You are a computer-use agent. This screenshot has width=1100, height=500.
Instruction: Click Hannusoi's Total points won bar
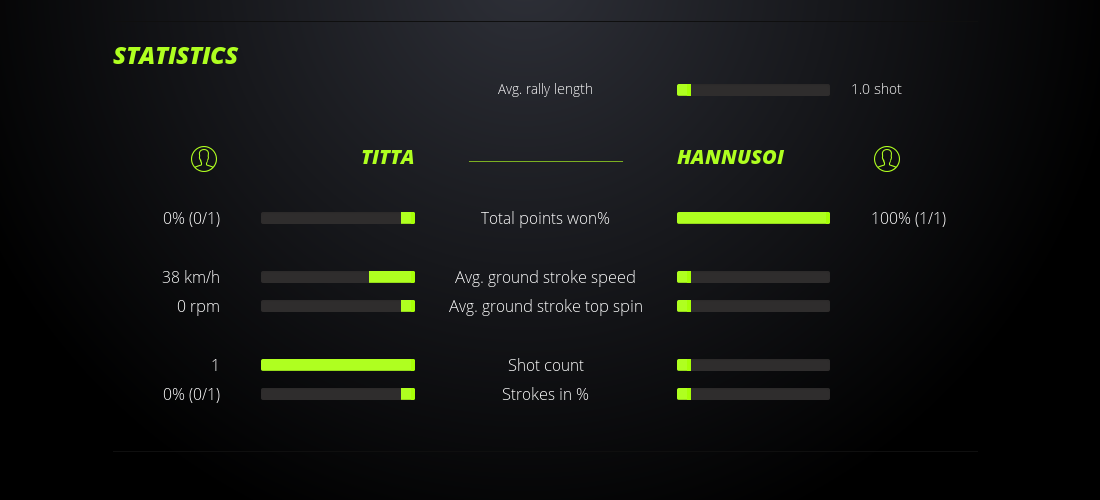[753, 218]
